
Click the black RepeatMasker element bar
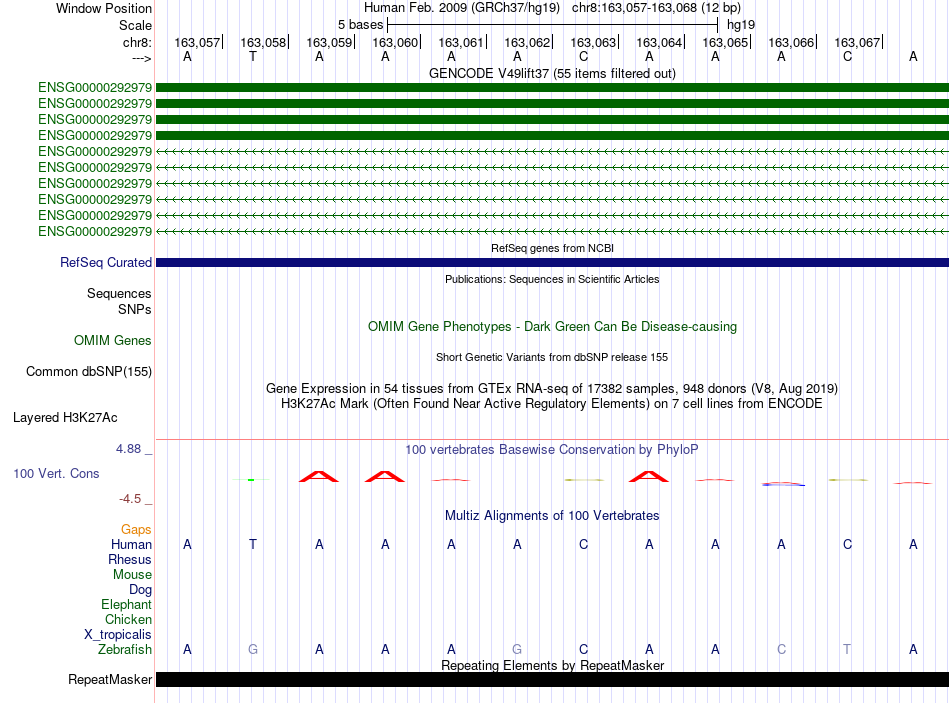click(x=552, y=679)
